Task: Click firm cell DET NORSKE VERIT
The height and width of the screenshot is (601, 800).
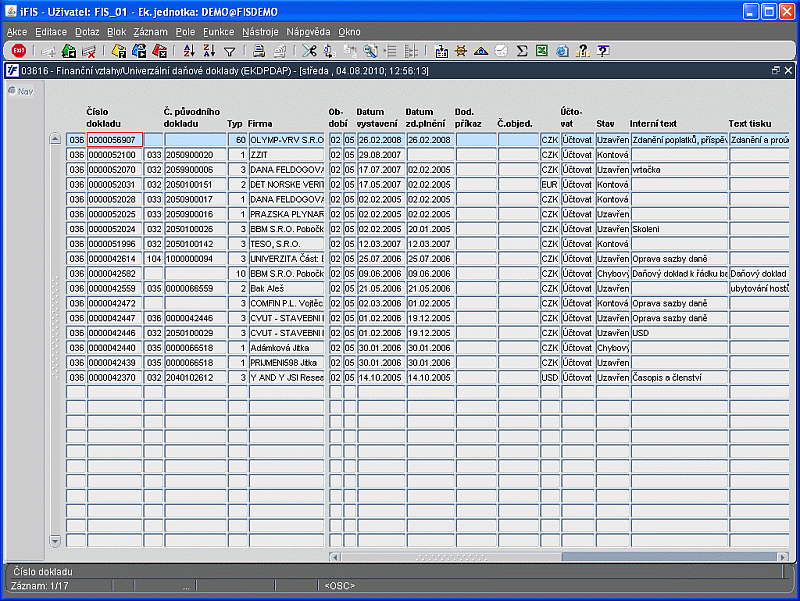Action: coord(287,184)
